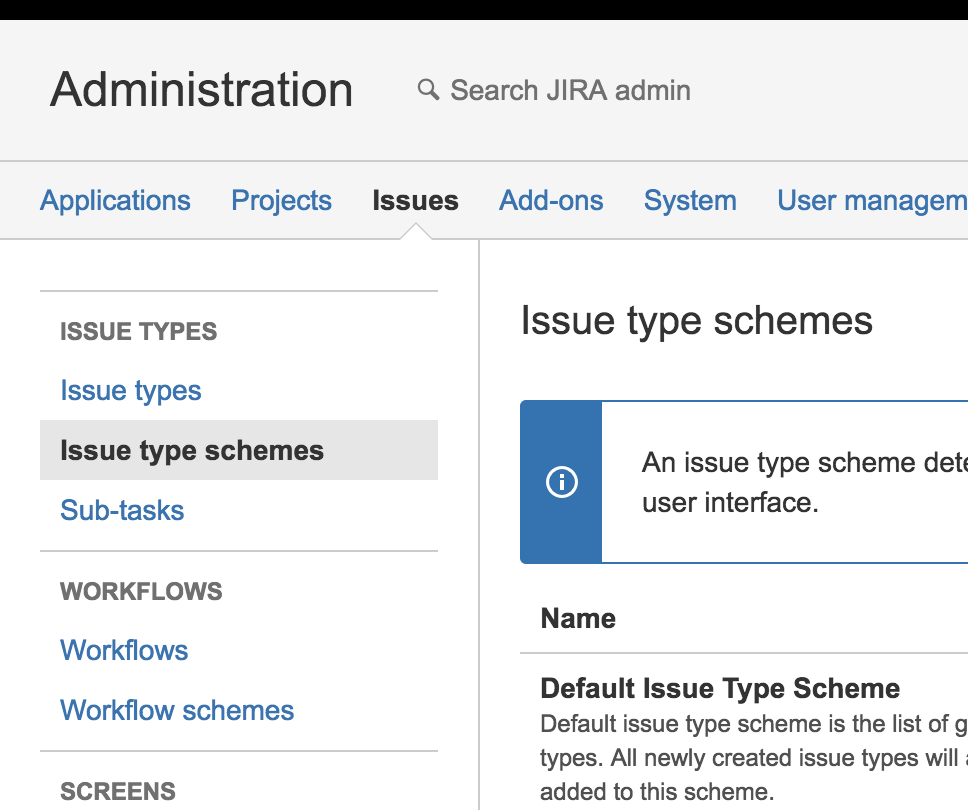Screen dimensions: 968x810
Task: Click the Name column header
Action: [x=578, y=618]
